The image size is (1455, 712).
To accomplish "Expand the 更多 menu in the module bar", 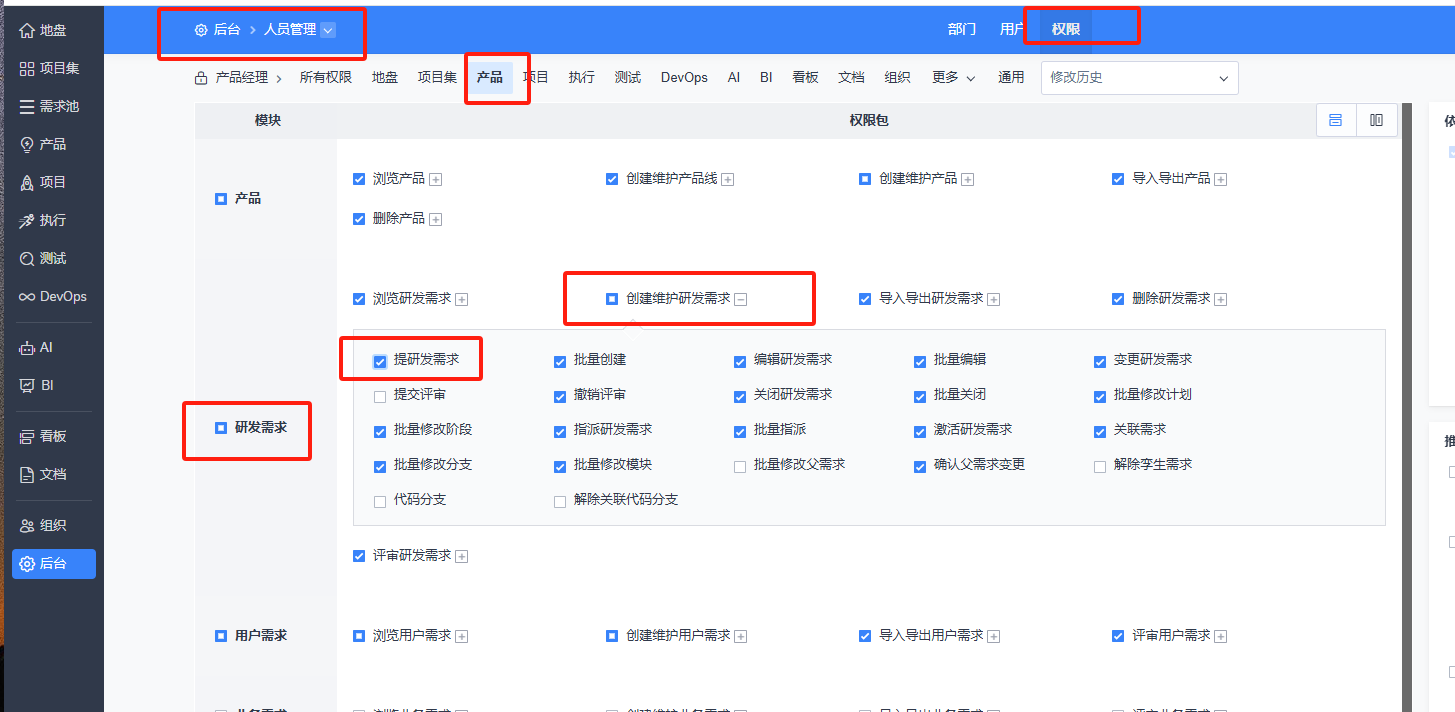I will point(953,77).
